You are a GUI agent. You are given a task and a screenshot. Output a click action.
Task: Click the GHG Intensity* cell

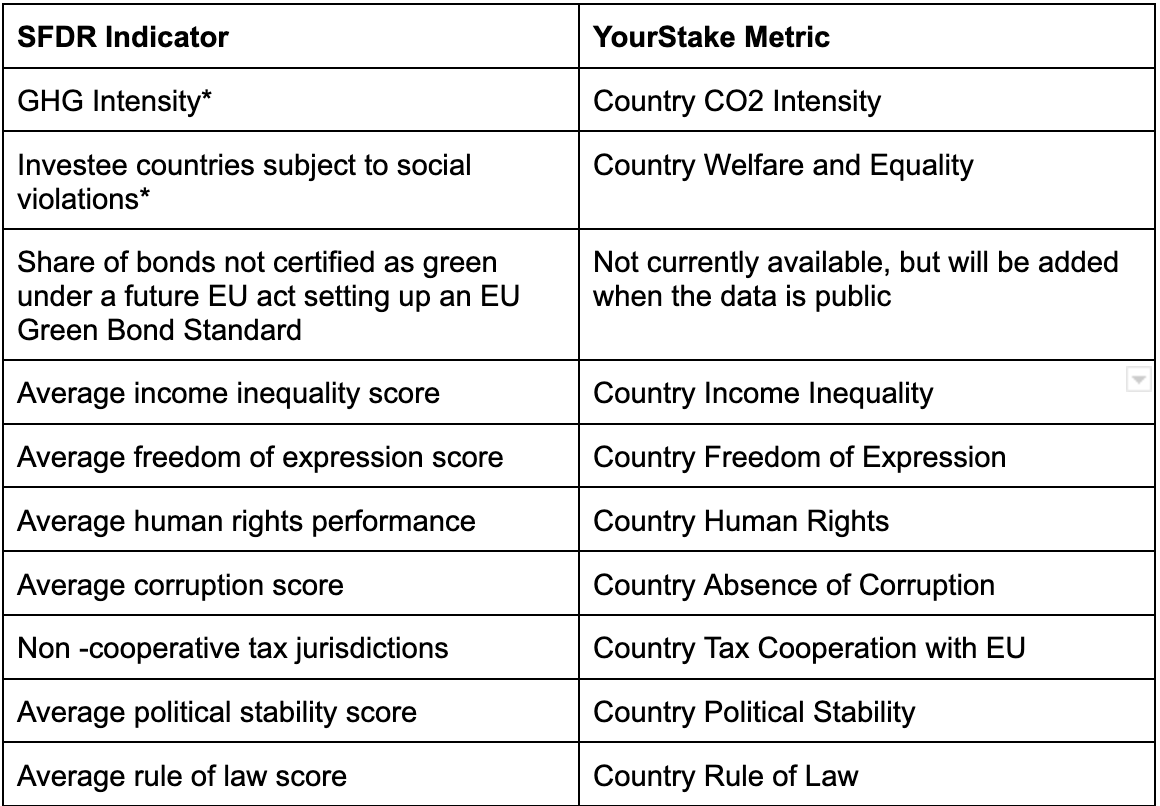click(291, 100)
